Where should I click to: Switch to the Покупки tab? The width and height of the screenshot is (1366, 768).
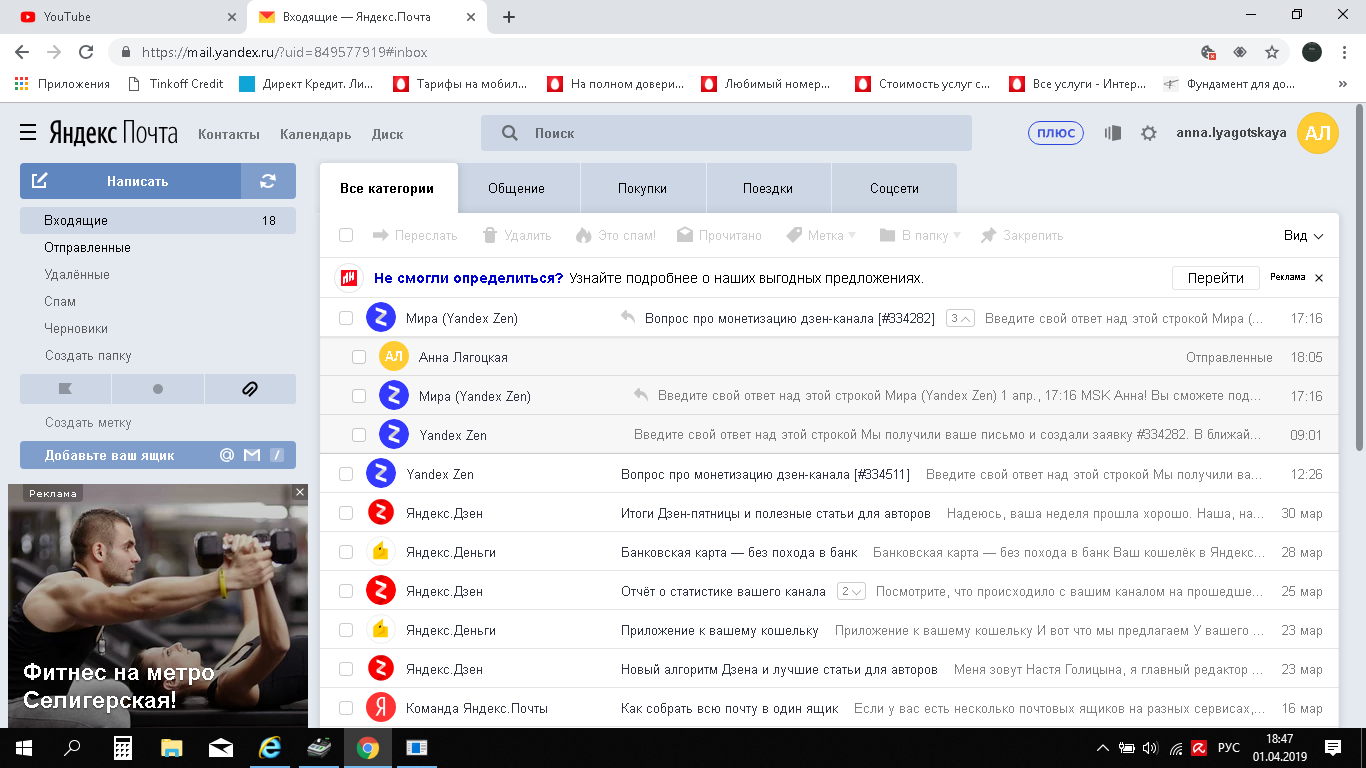[642, 188]
